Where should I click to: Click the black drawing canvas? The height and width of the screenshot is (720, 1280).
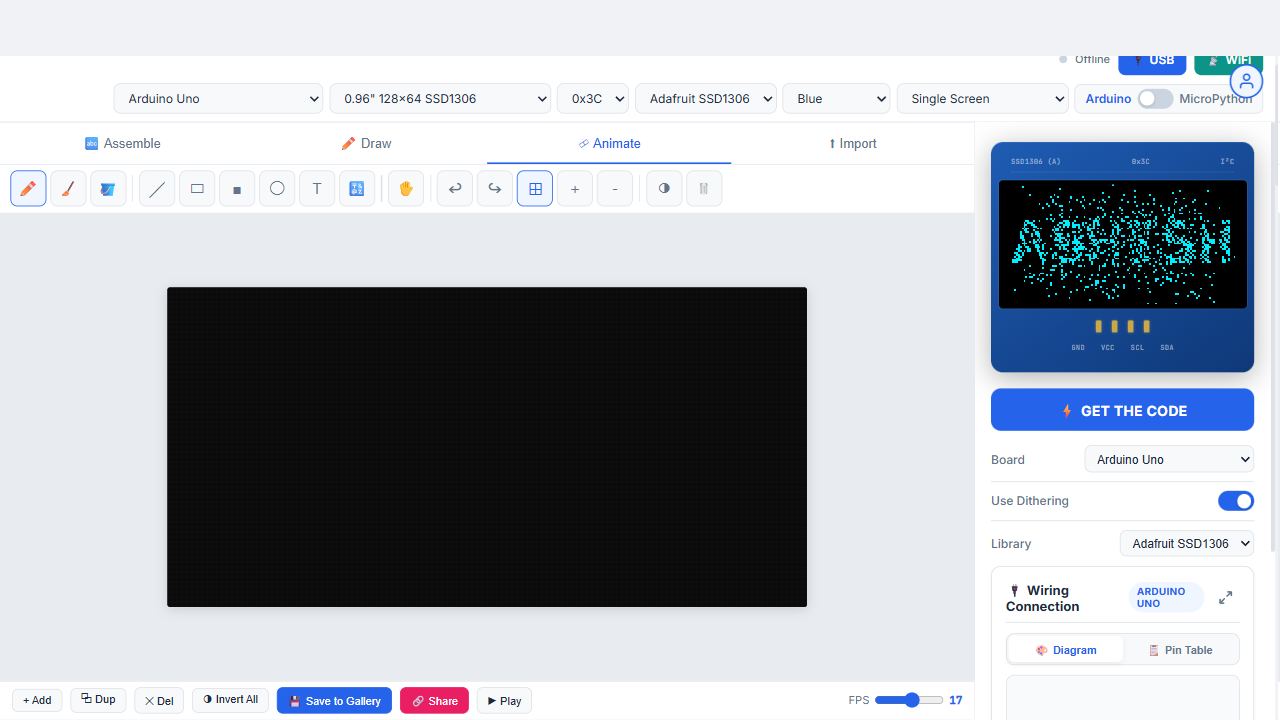click(487, 447)
